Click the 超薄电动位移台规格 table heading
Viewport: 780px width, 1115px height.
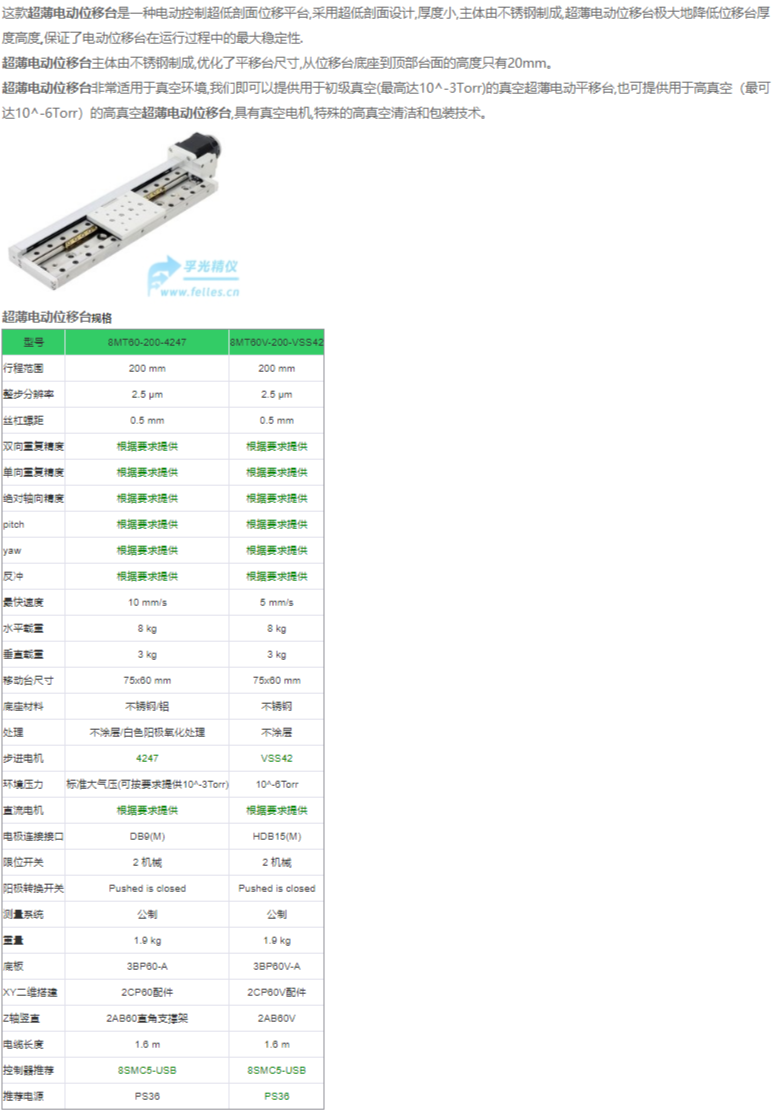click(x=57, y=317)
